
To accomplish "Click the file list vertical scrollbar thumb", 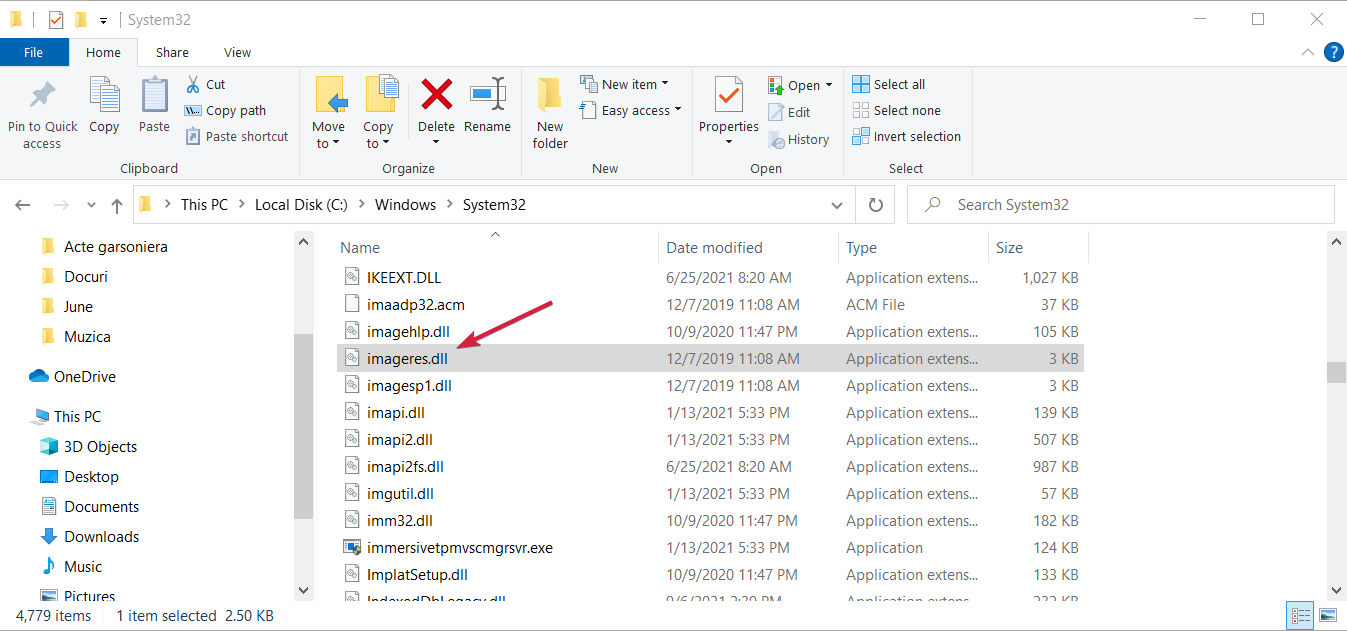I will tap(1336, 372).
